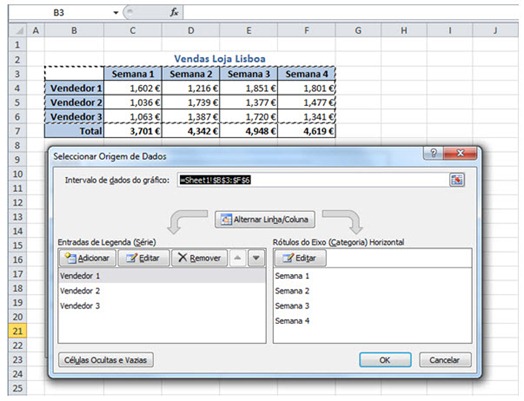This screenshot has height=401, width=524.
Task: Select Semana 4 in the axis labels list
Action: [372, 321]
